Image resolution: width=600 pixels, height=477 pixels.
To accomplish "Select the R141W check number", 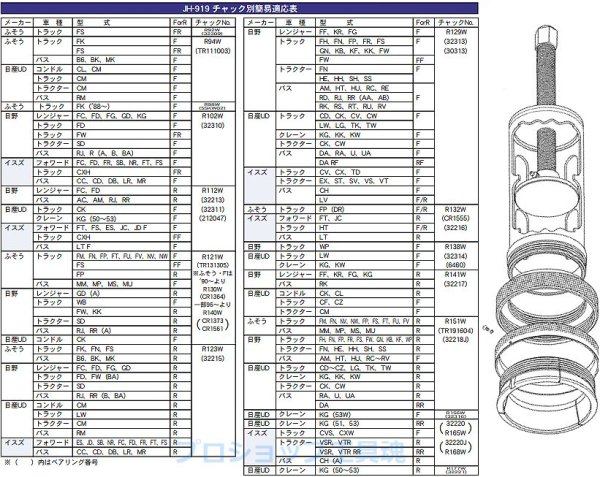I will pyautogui.click(x=455, y=273).
